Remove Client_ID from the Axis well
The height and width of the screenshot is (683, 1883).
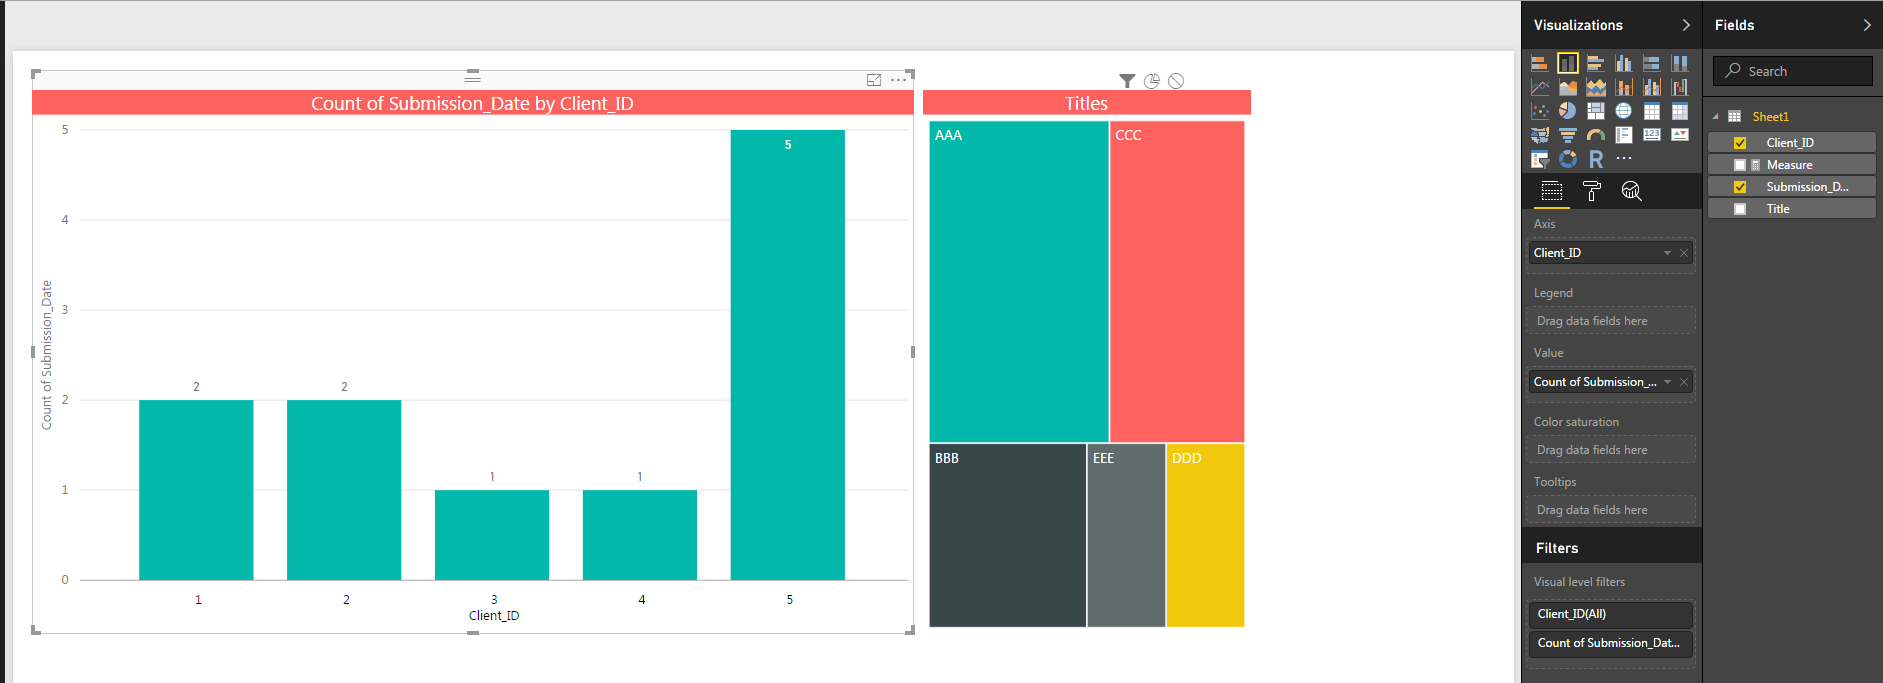1684,253
